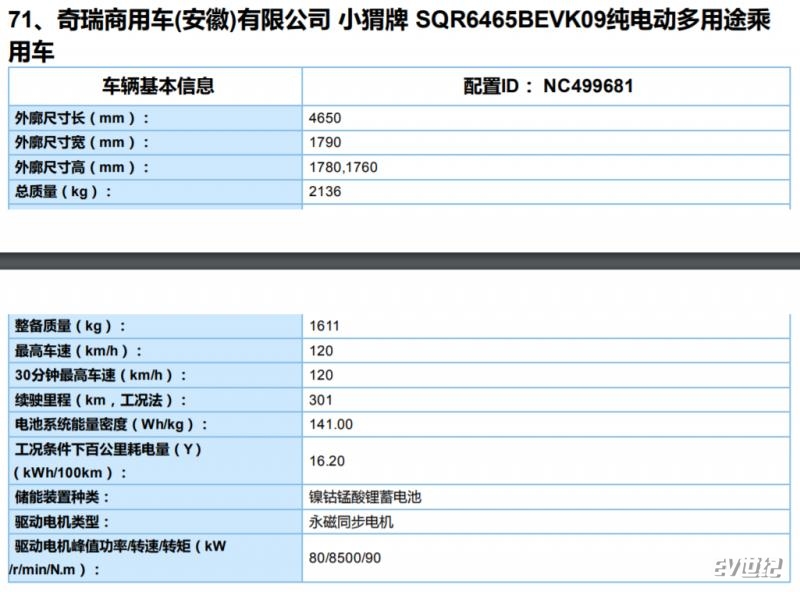Select the height value 1780,1760
The width and height of the screenshot is (800, 592).
click(343, 167)
